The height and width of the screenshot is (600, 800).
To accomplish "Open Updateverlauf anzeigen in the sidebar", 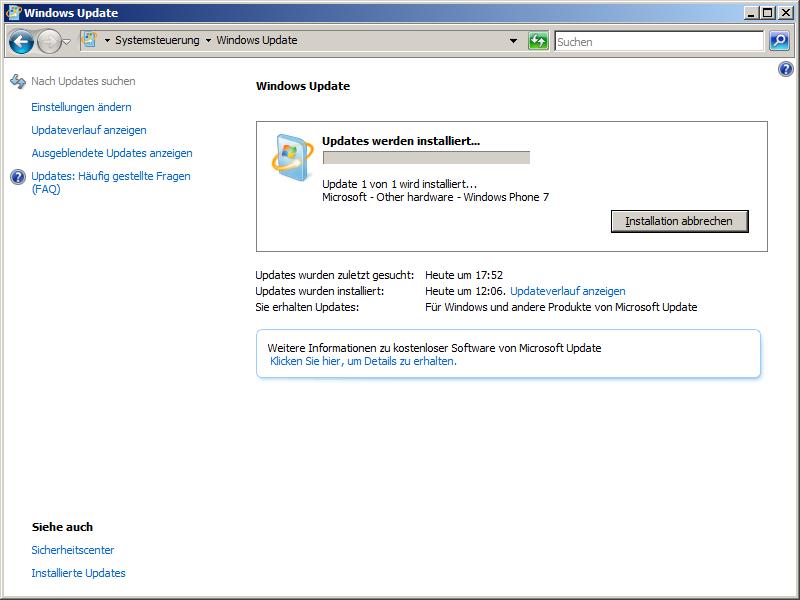I will (89, 130).
